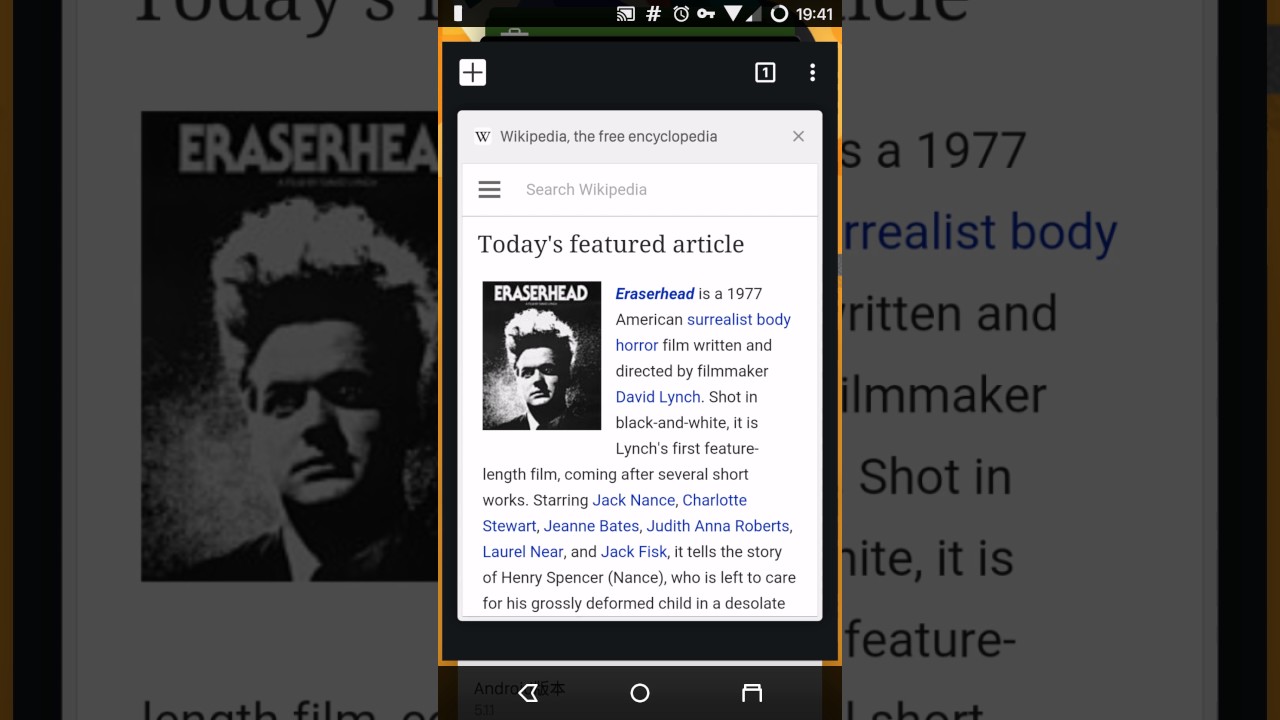This screenshot has height=720, width=1280.
Task: Tap the VPN key status icon
Action: (x=706, y=14)
